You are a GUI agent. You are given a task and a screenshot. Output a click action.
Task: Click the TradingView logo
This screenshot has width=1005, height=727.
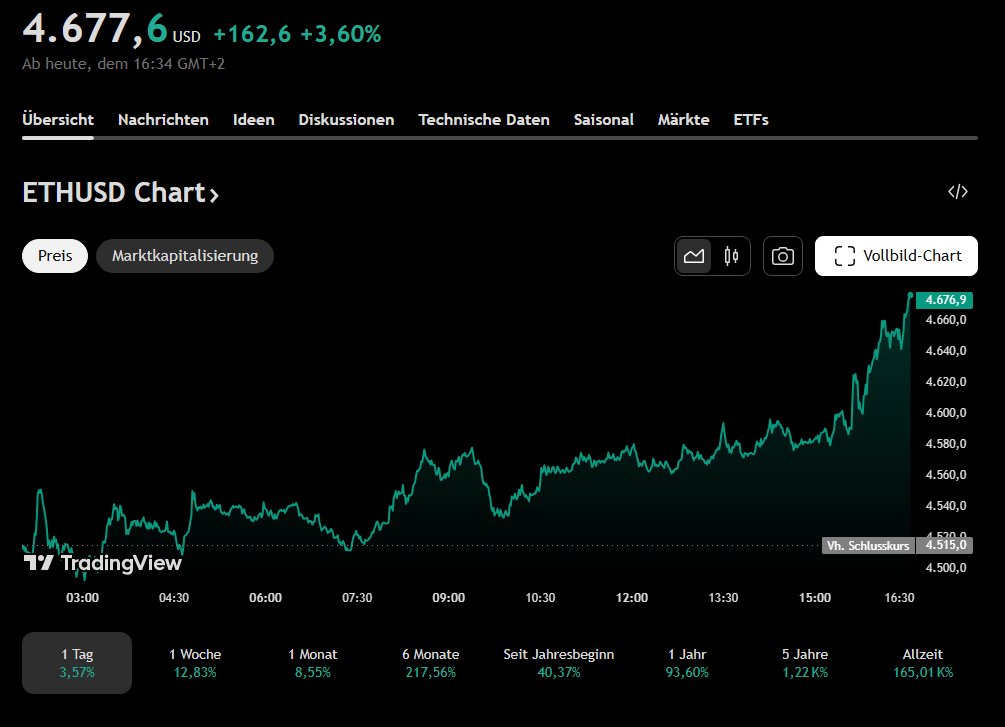pyautogui.click(x=101, y=563)
